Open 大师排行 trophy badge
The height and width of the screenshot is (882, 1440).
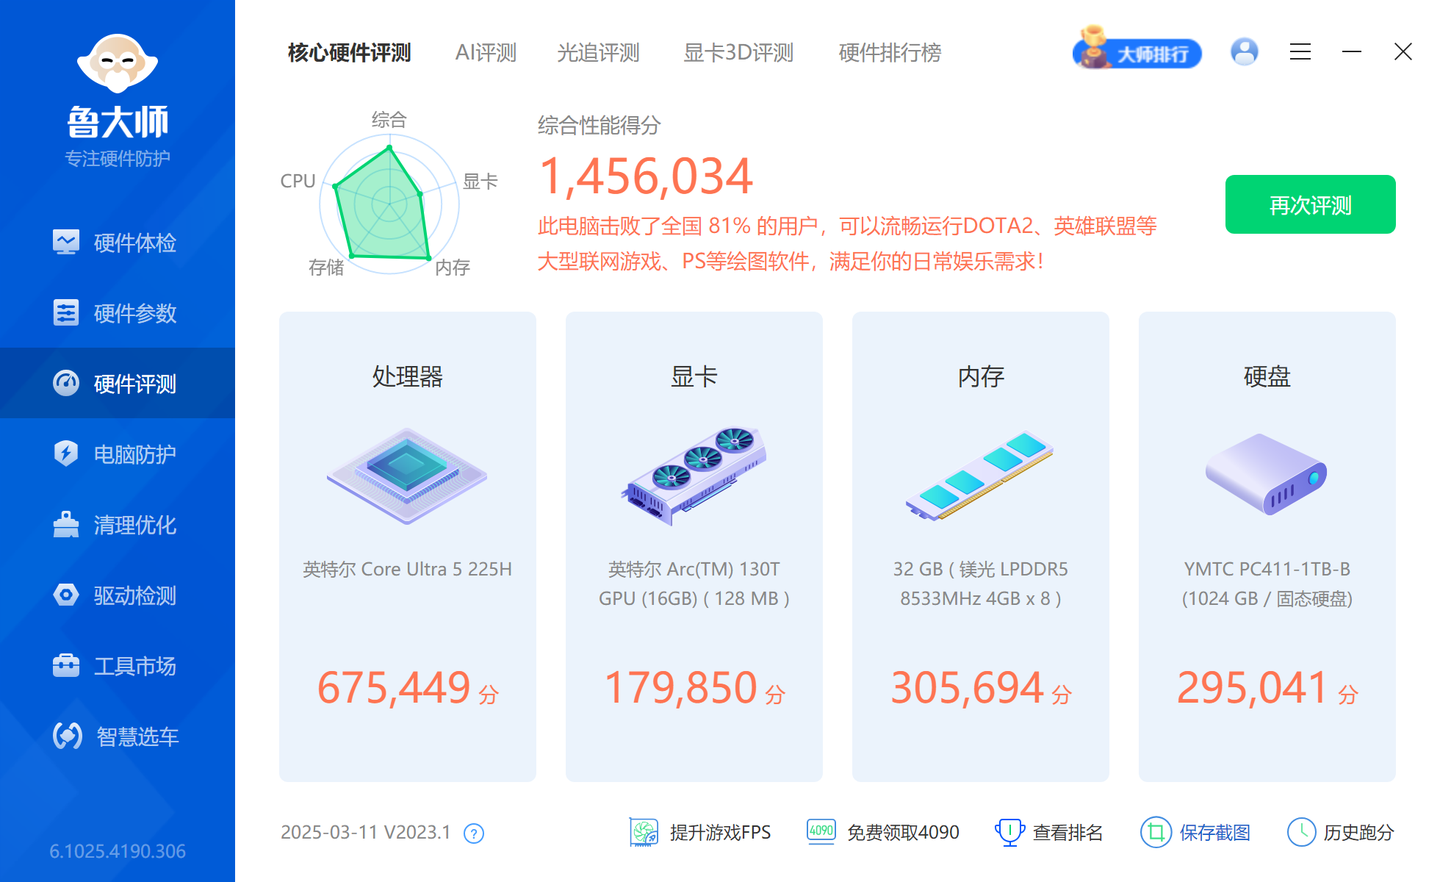(x=1137, y=49)
